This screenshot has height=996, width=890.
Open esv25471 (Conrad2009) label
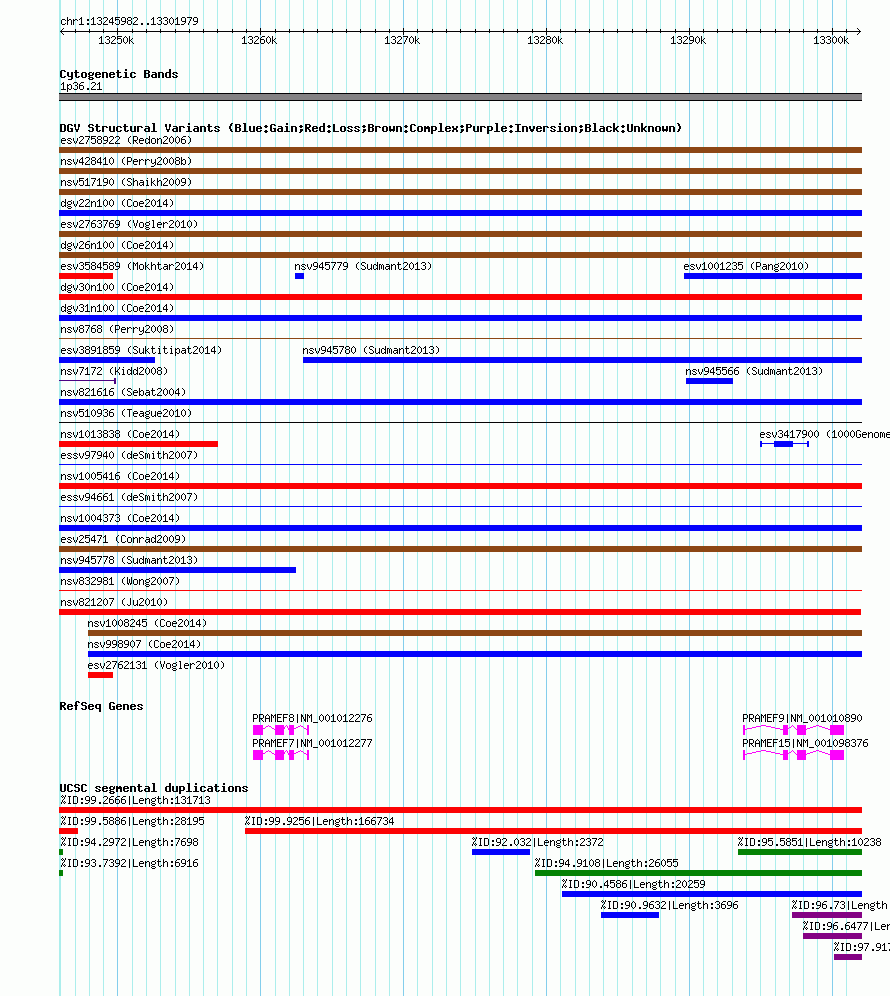pyautogui.click(x=123, y=539)
